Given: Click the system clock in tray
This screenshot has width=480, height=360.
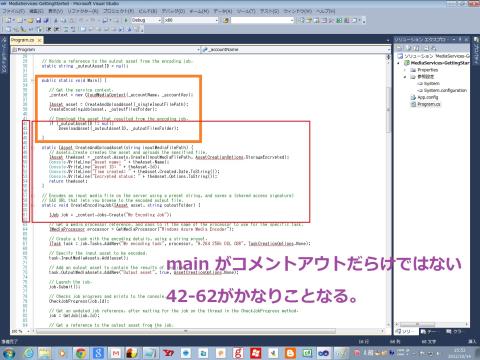Looking at the screenshot, I should click(x=459, y=353).
